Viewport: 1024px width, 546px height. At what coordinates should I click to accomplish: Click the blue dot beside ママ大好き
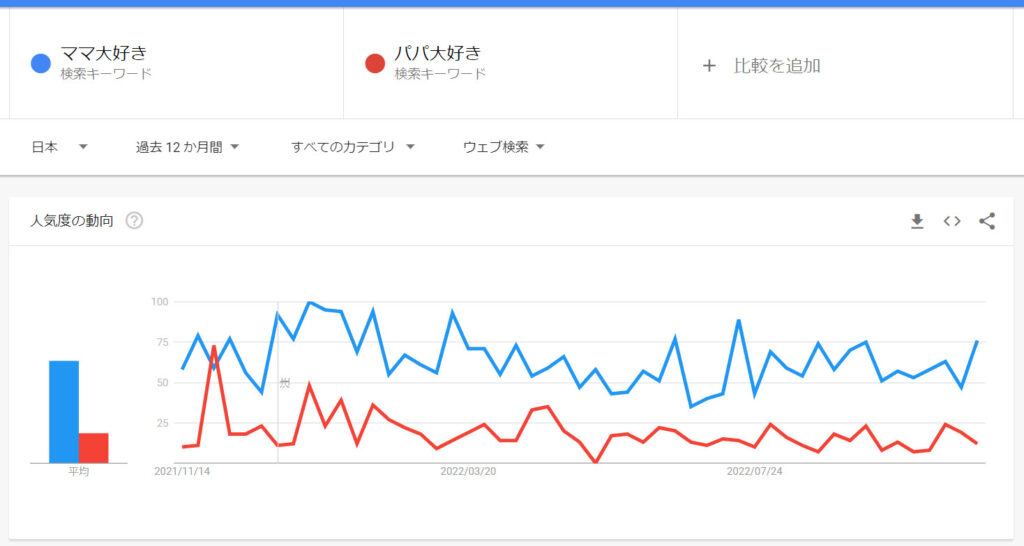(x=40, y=63)
